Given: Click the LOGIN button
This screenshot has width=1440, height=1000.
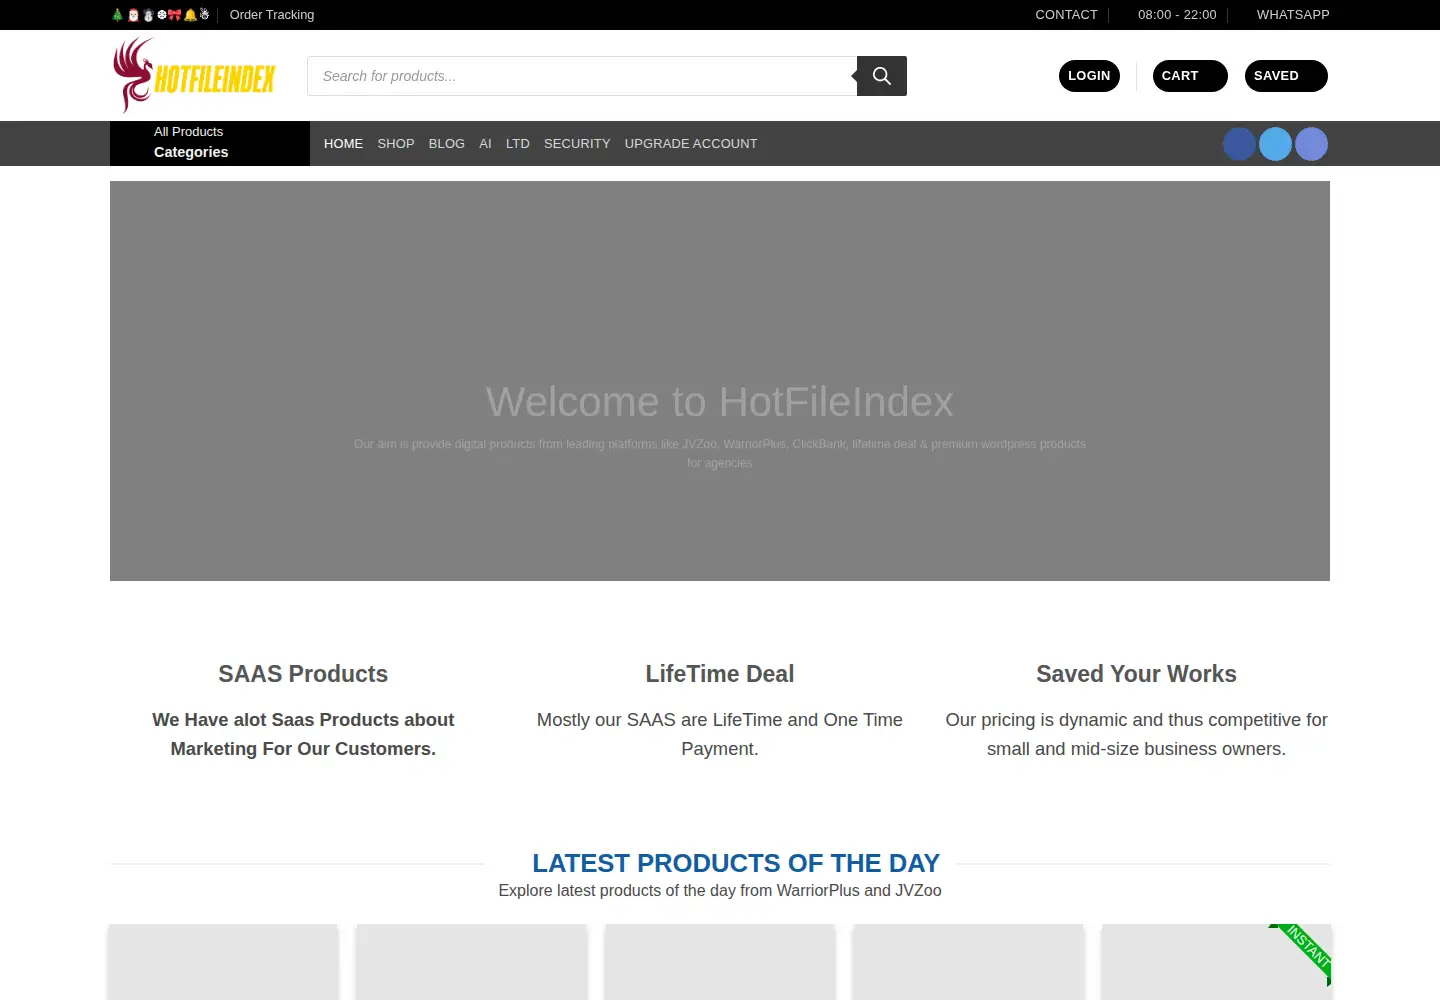Looking at the screenshot, I should (1089, 76).
